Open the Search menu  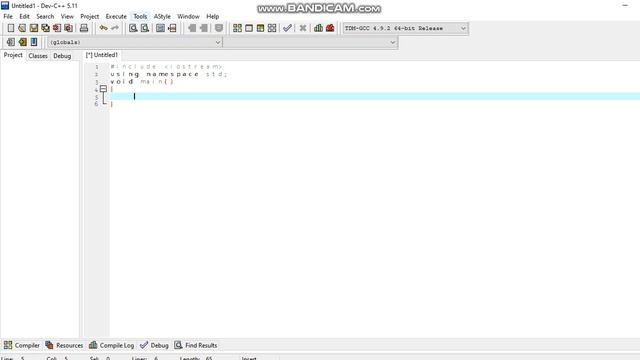[45, 16]
